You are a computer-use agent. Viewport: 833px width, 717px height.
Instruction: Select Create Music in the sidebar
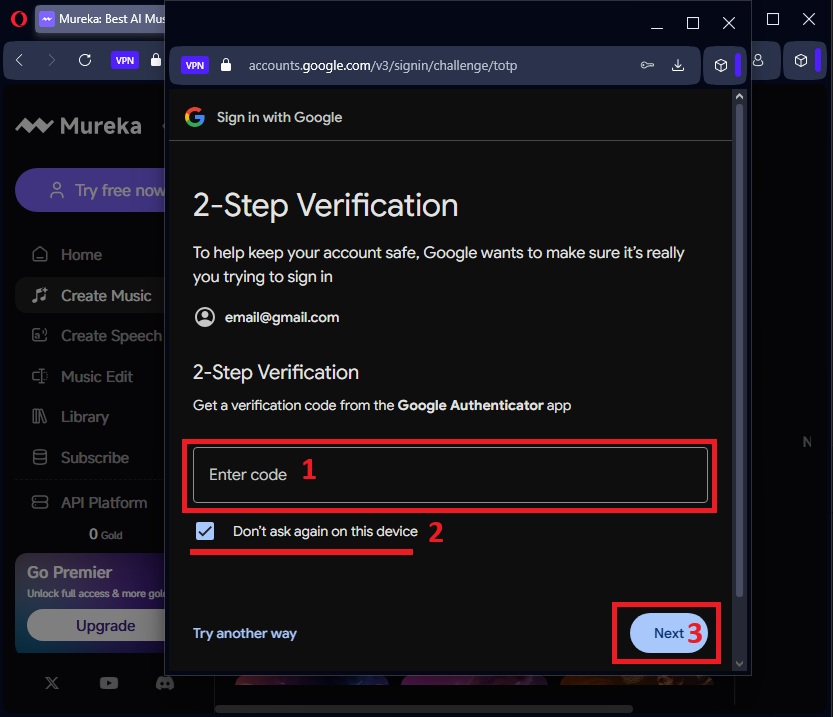(105, 295)
